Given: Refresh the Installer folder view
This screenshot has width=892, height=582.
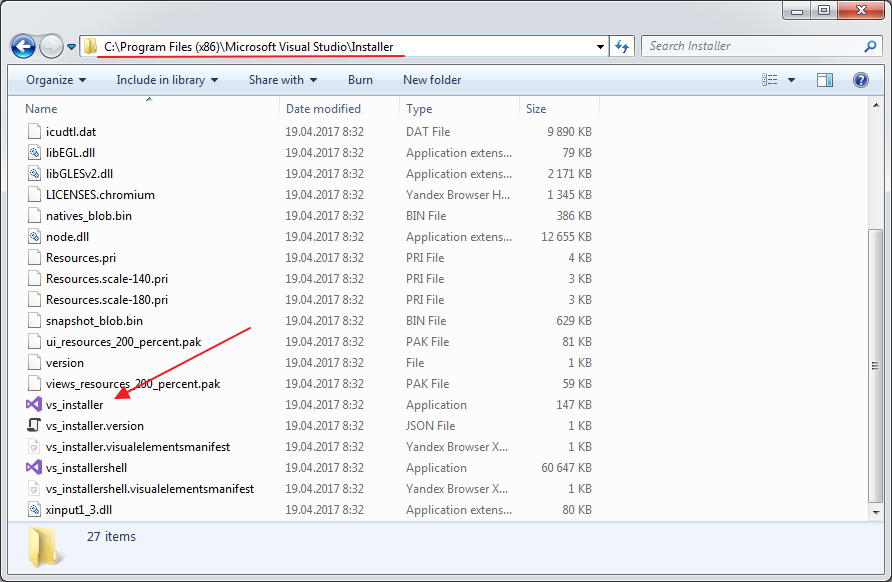Looking at the screenshot, I should 622,47.
